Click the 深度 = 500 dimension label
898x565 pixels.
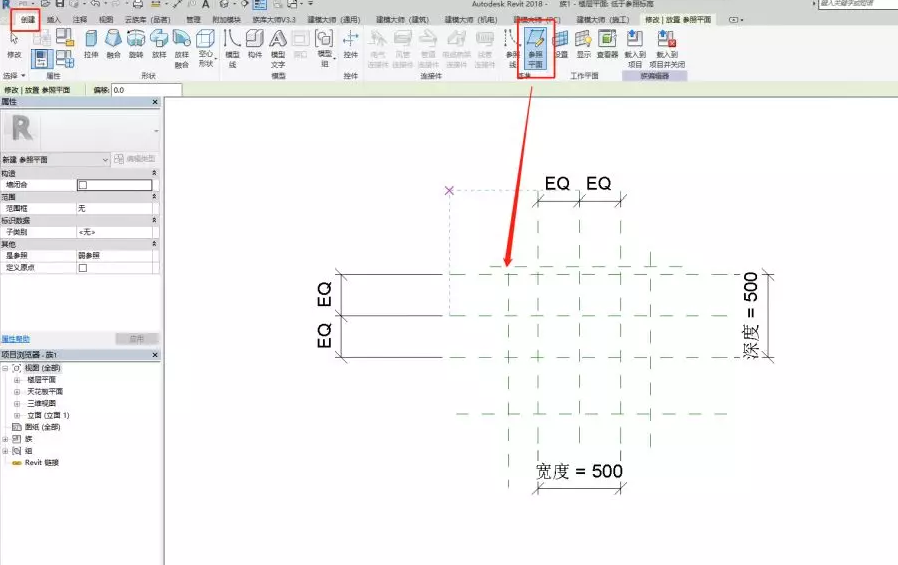point(750,315)
